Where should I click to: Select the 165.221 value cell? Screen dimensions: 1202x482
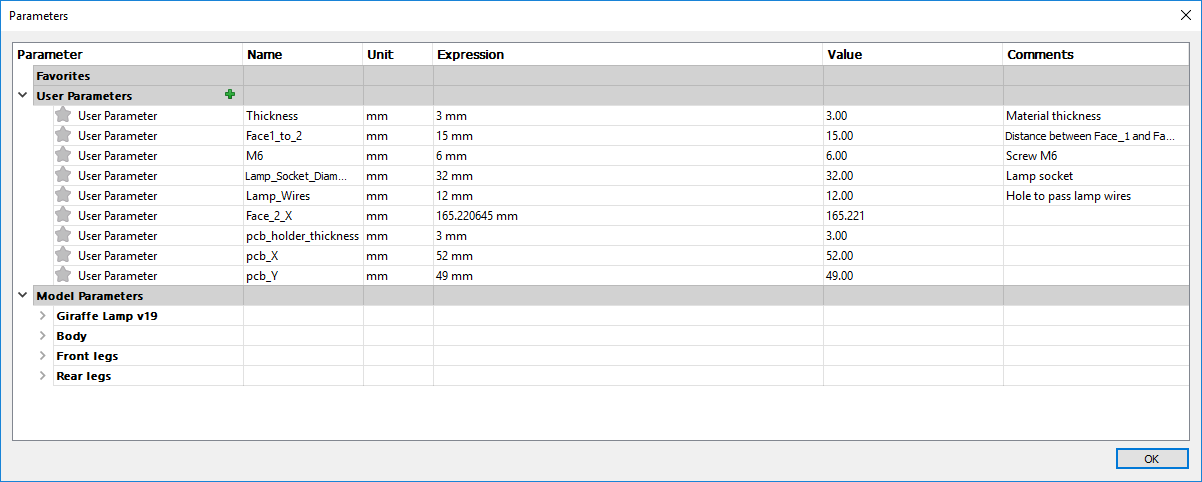pyautogui.click(x=913, y=216)
